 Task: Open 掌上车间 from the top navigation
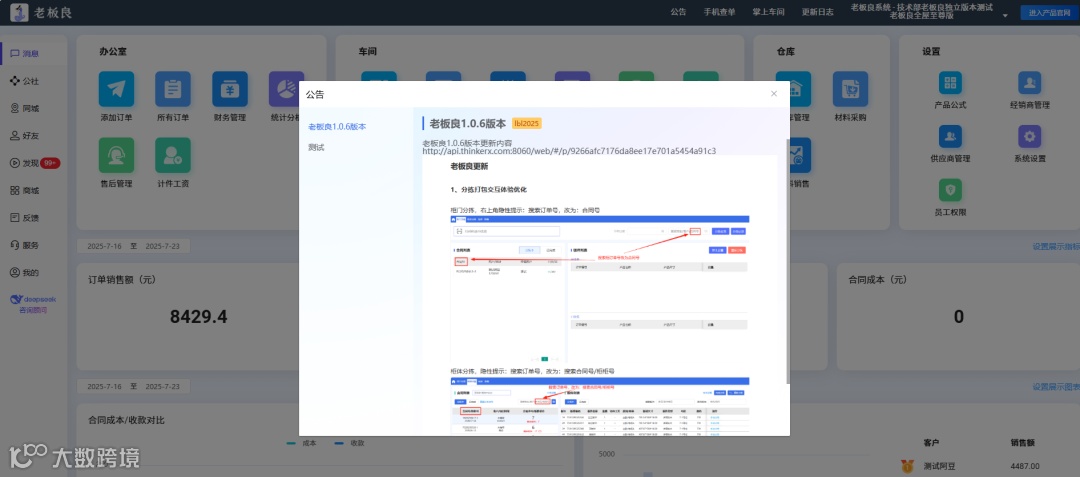coord(768,12)
